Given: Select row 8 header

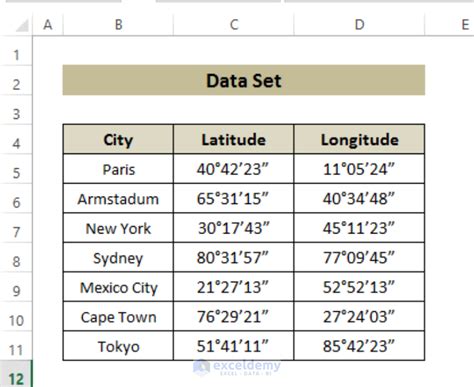Looking at the screenshot, I should click(16, 261).
